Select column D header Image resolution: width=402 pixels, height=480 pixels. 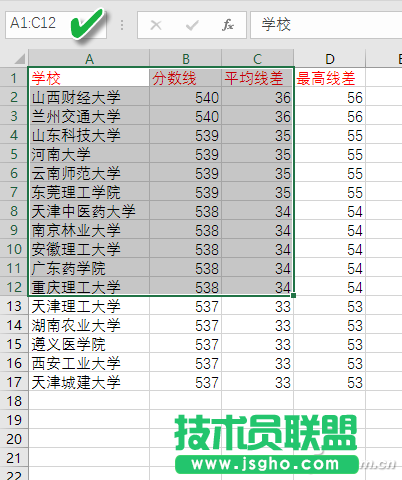tap(330, 59)
